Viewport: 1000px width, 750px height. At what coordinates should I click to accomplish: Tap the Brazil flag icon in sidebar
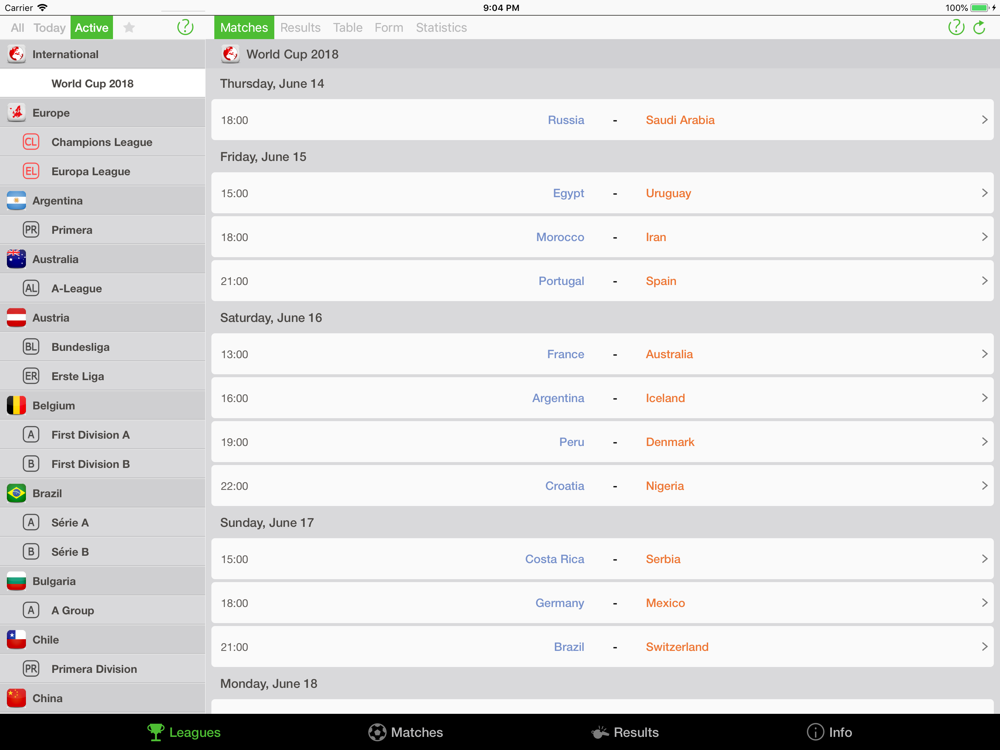17,493
